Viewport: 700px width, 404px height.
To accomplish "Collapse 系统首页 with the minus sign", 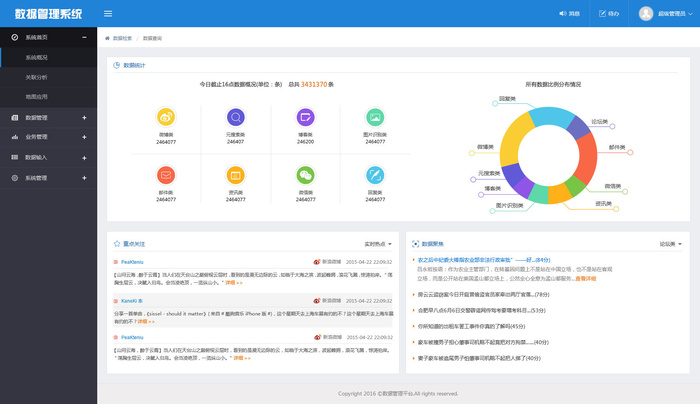I will coord(84,37).
